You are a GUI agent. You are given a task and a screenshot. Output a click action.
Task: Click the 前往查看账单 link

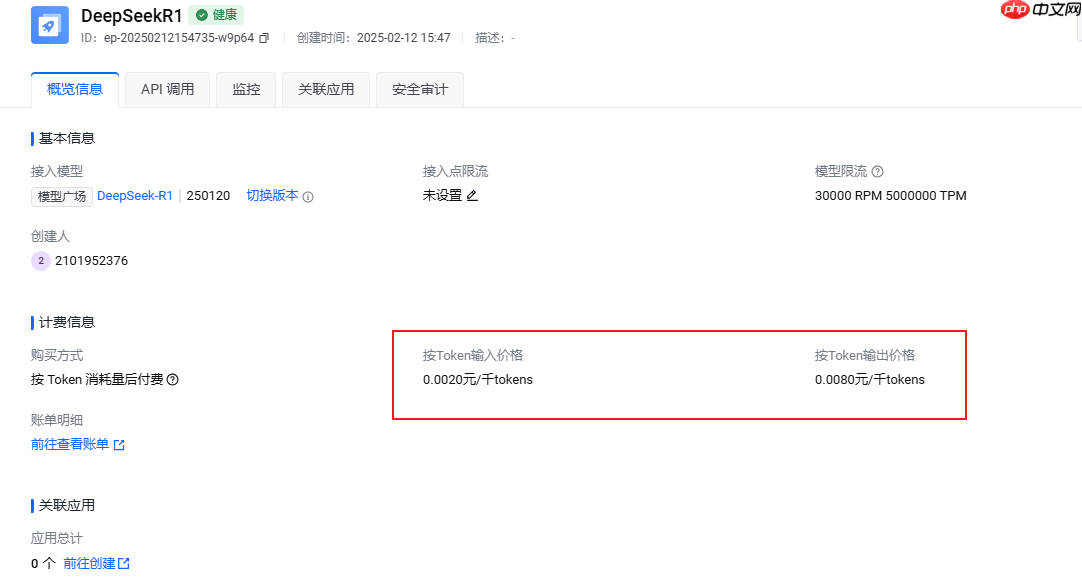coord(68,444)
